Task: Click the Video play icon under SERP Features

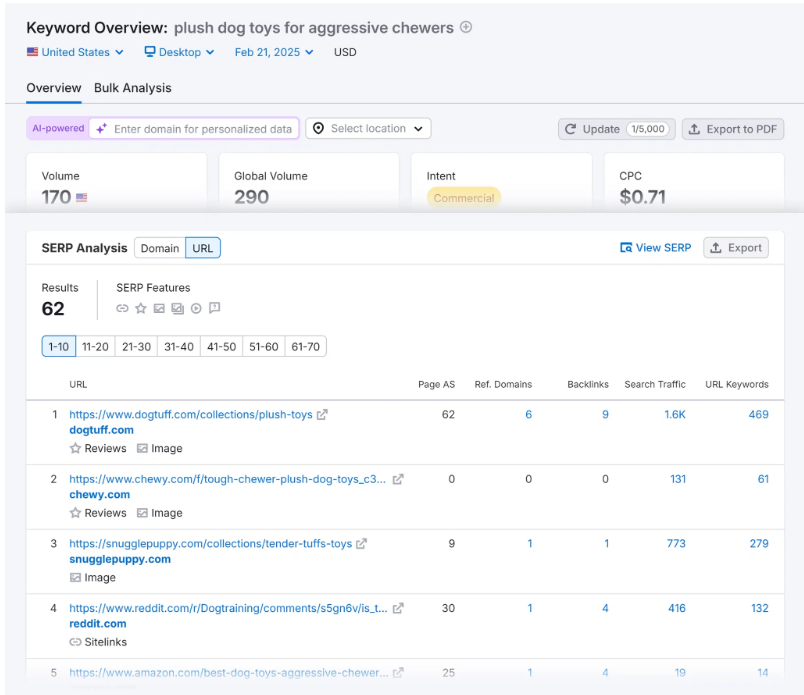Action: (x=196, y=308)
